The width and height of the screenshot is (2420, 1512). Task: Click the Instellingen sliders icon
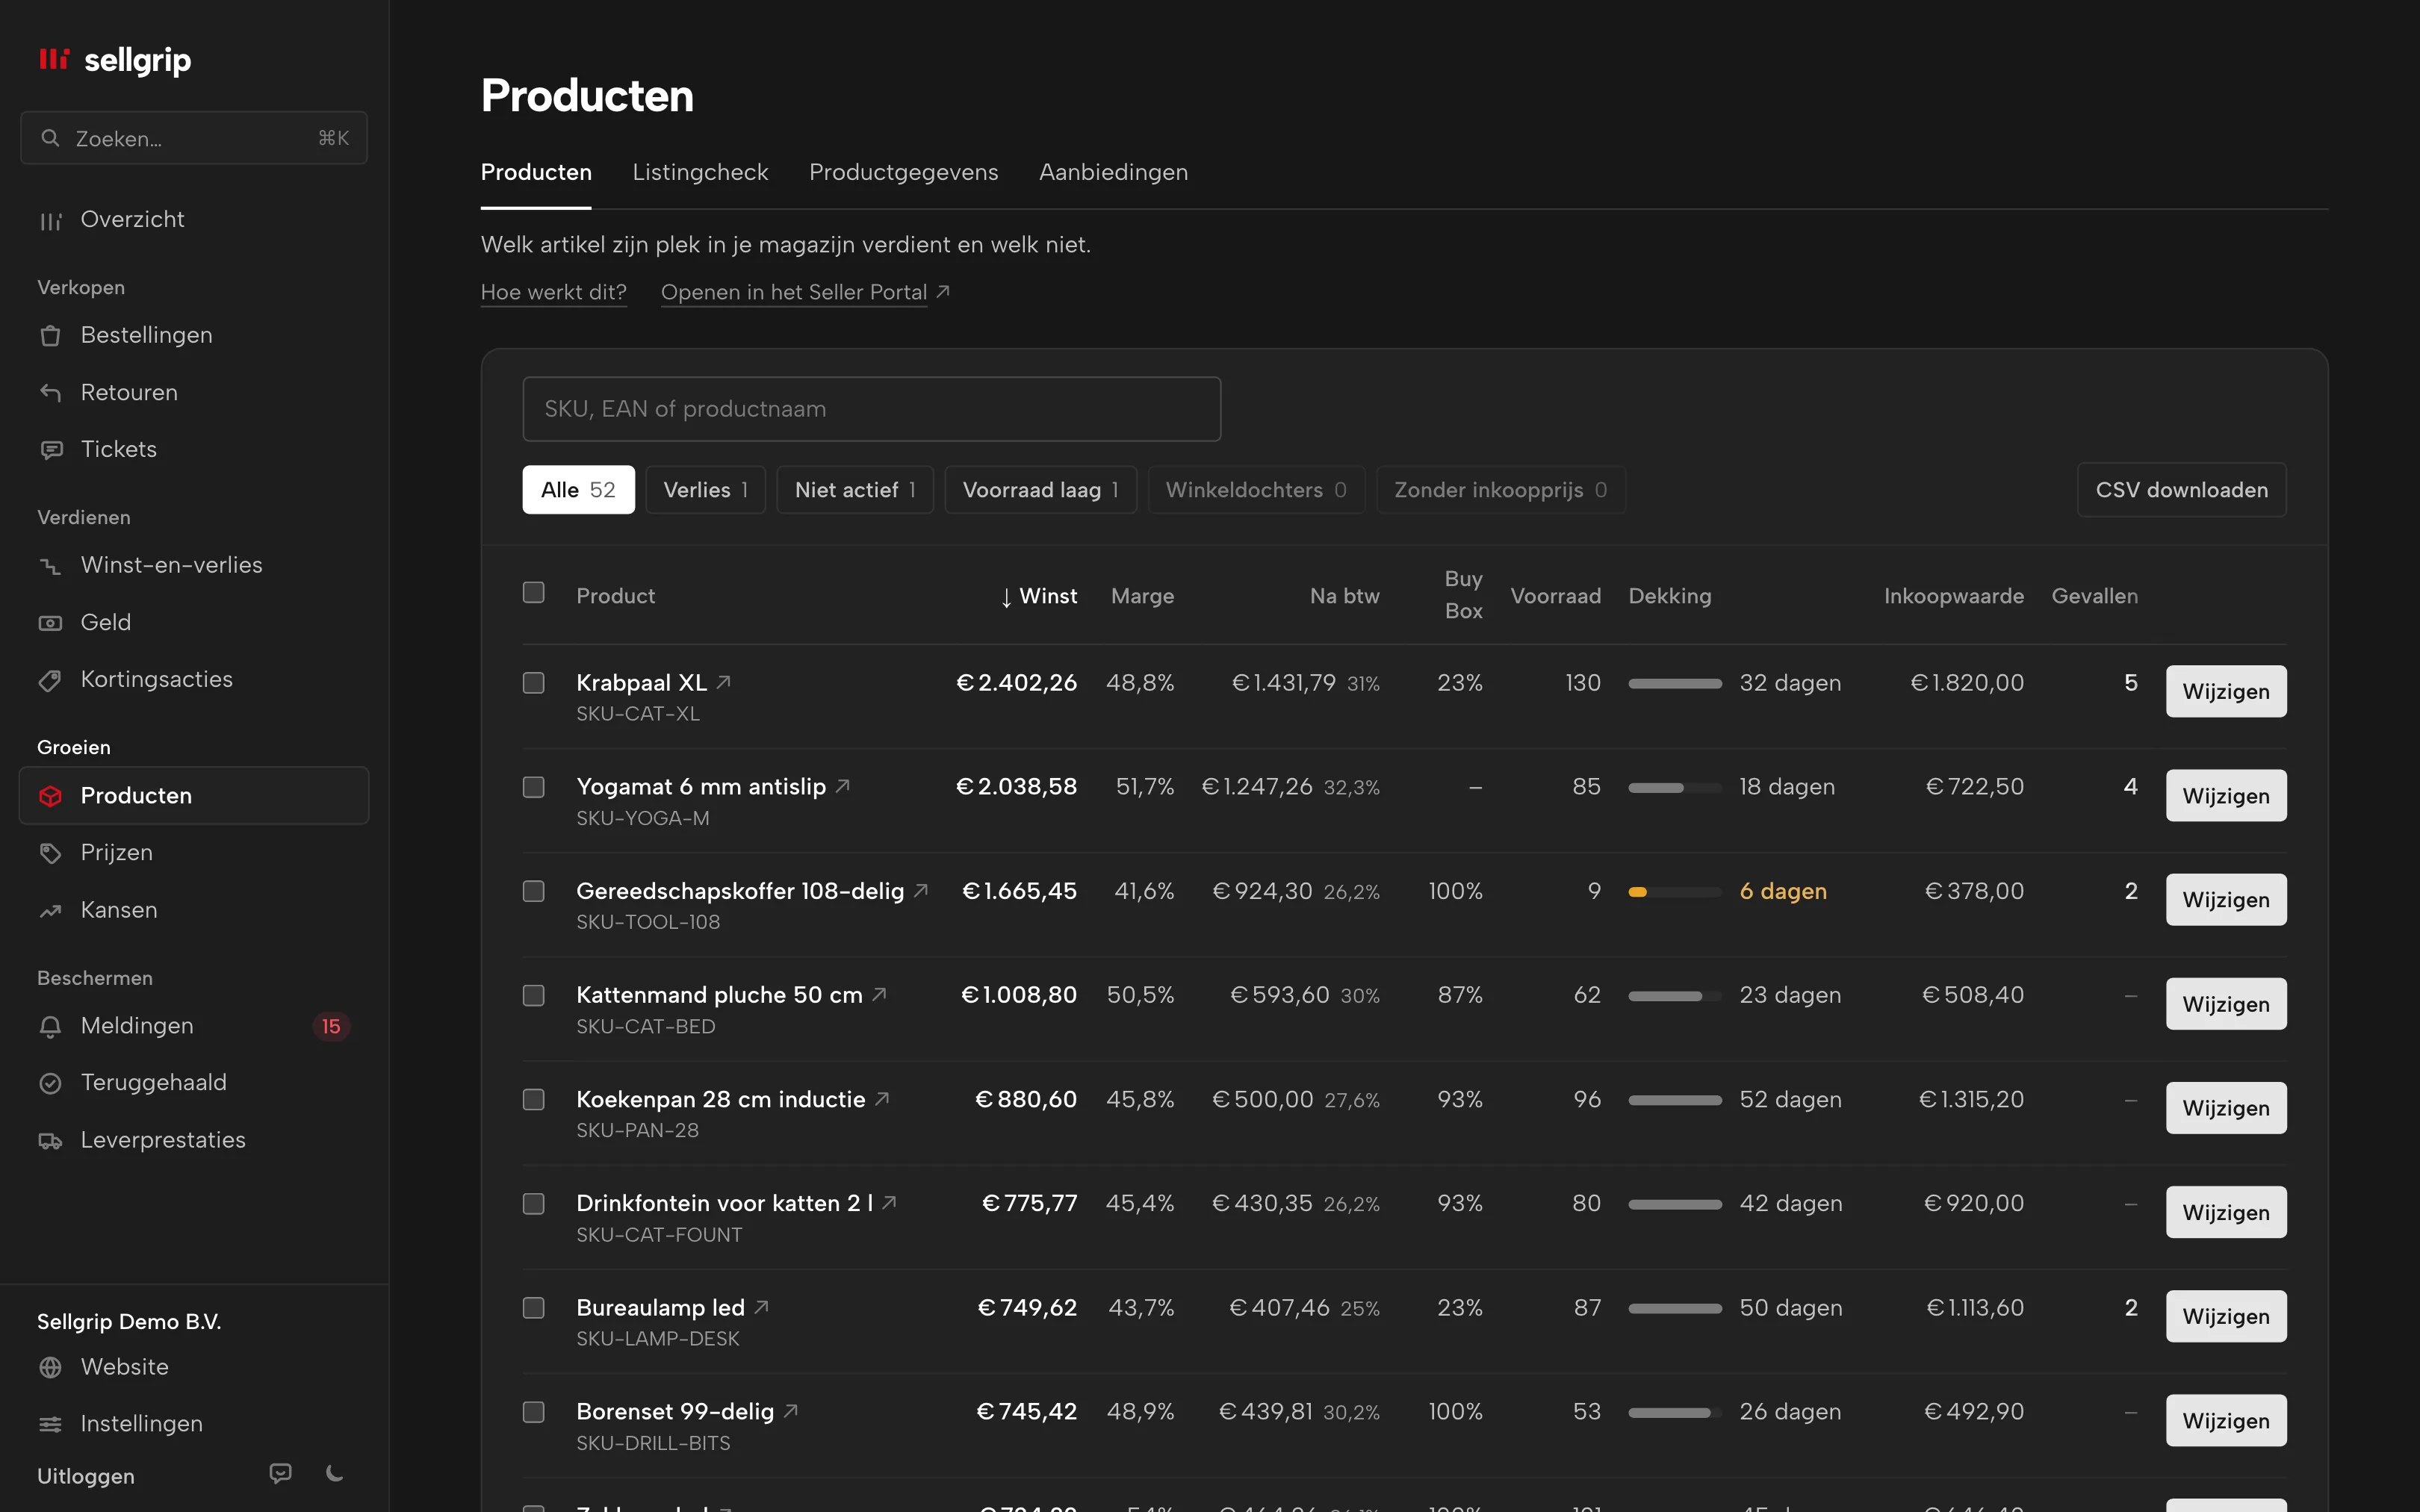pyautogui.click(x=50, y=1424)
